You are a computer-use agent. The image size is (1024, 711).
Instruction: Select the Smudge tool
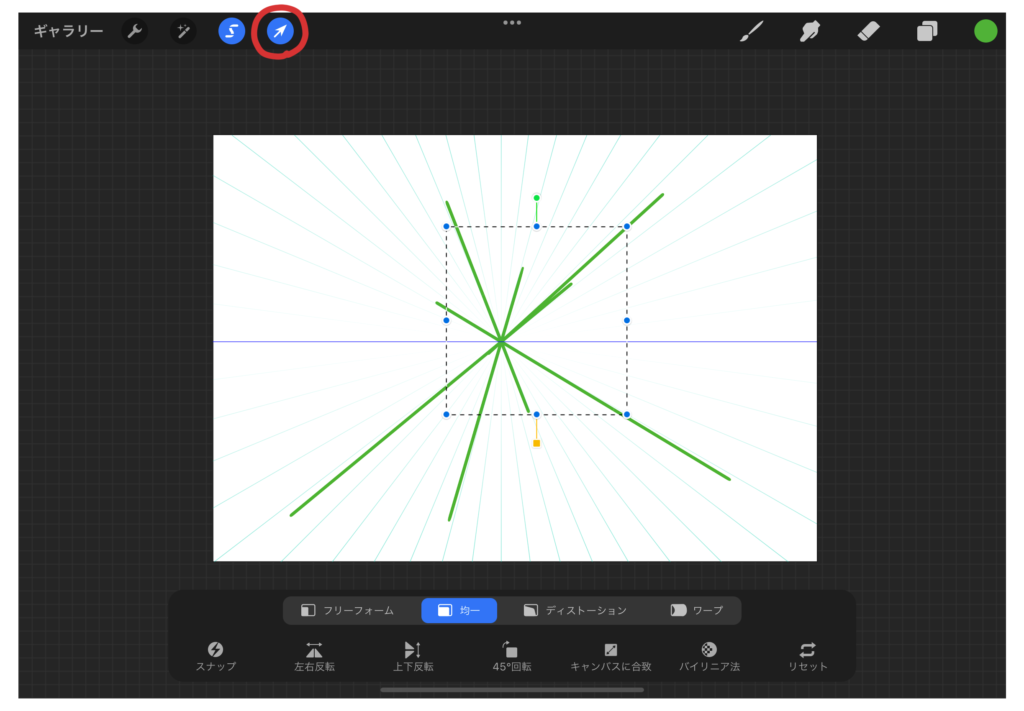click(810, 31)
